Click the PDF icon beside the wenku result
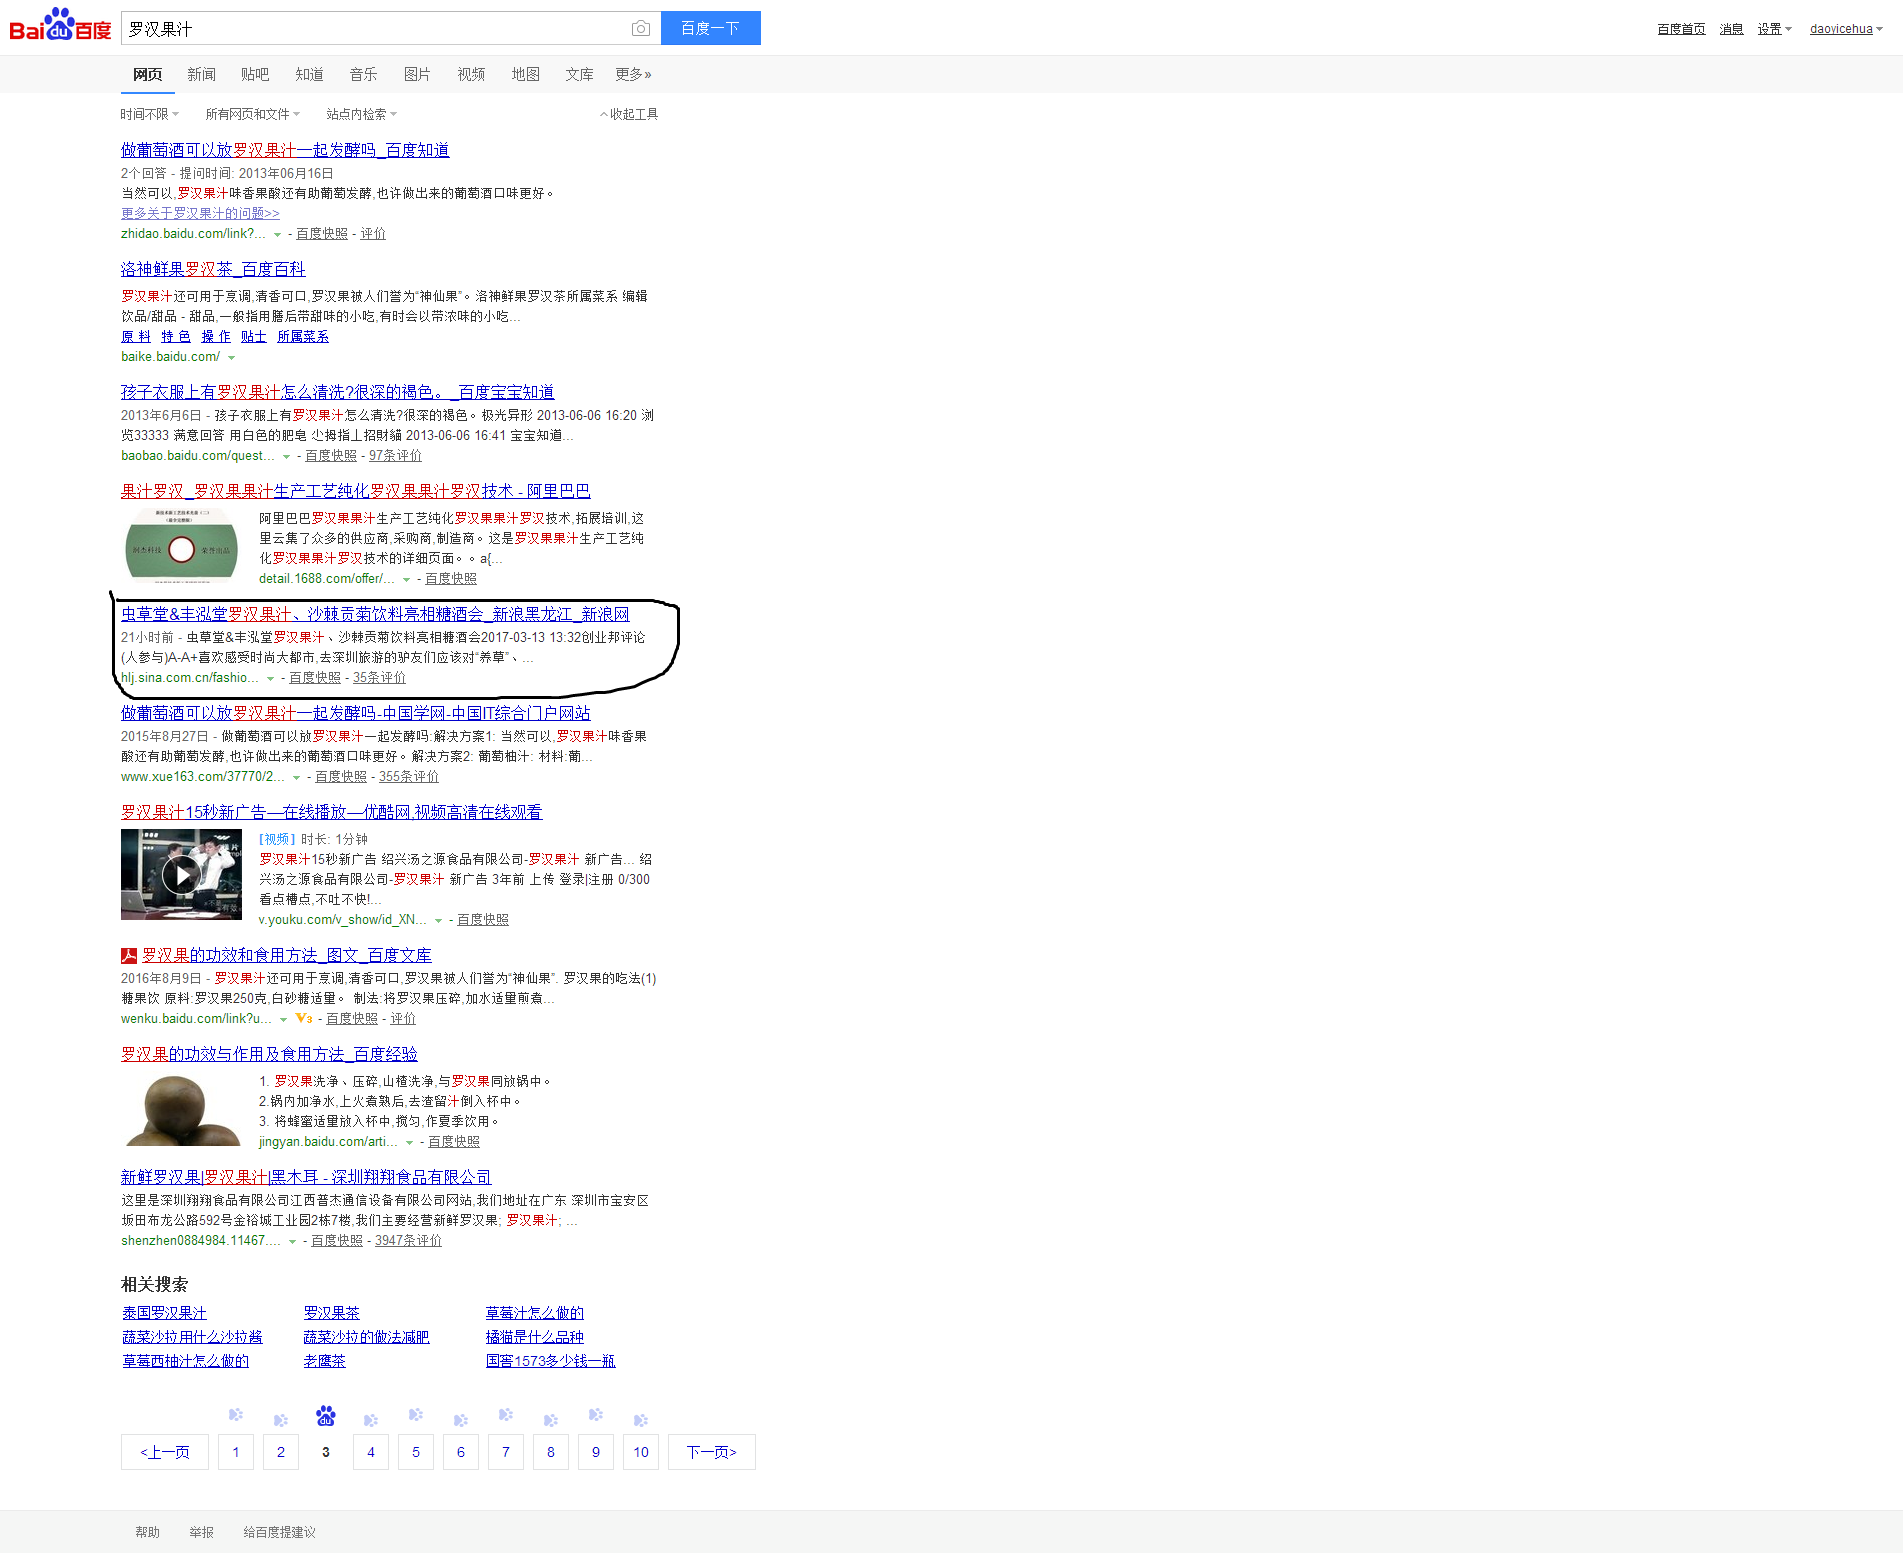 128,956
